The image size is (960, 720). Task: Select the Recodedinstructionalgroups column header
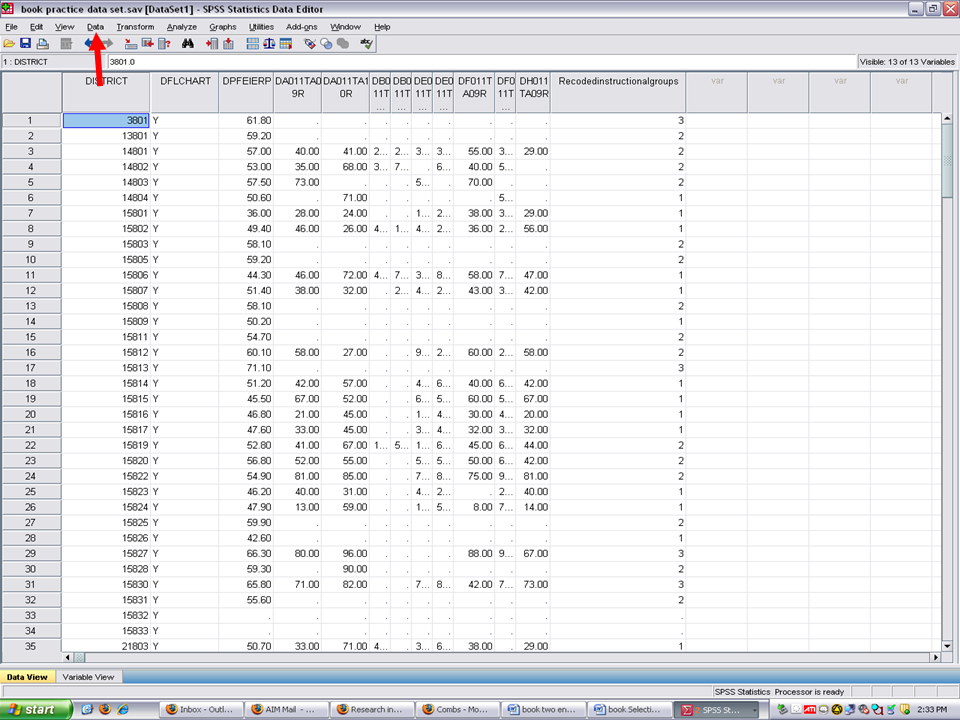(616, 81)
